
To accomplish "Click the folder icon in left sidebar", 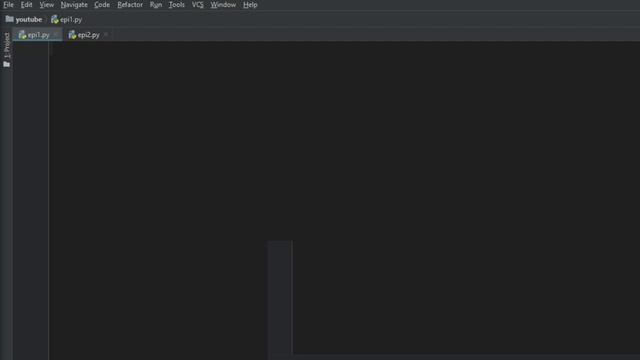I will coord(7,64).
